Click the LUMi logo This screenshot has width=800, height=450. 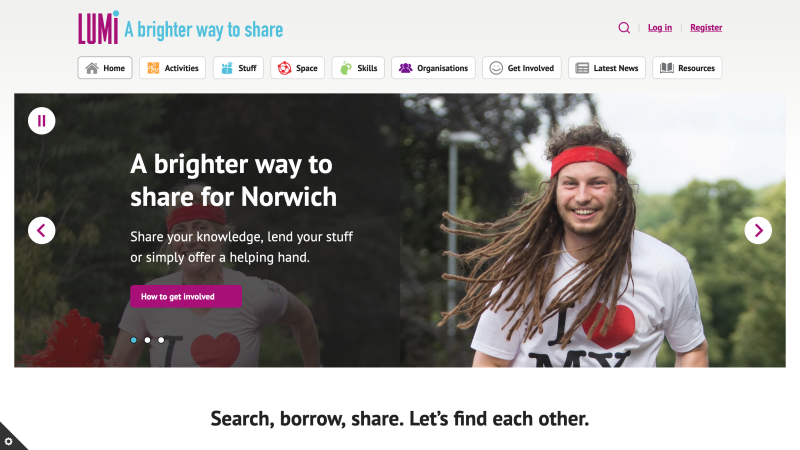click(x=98, y=28)
